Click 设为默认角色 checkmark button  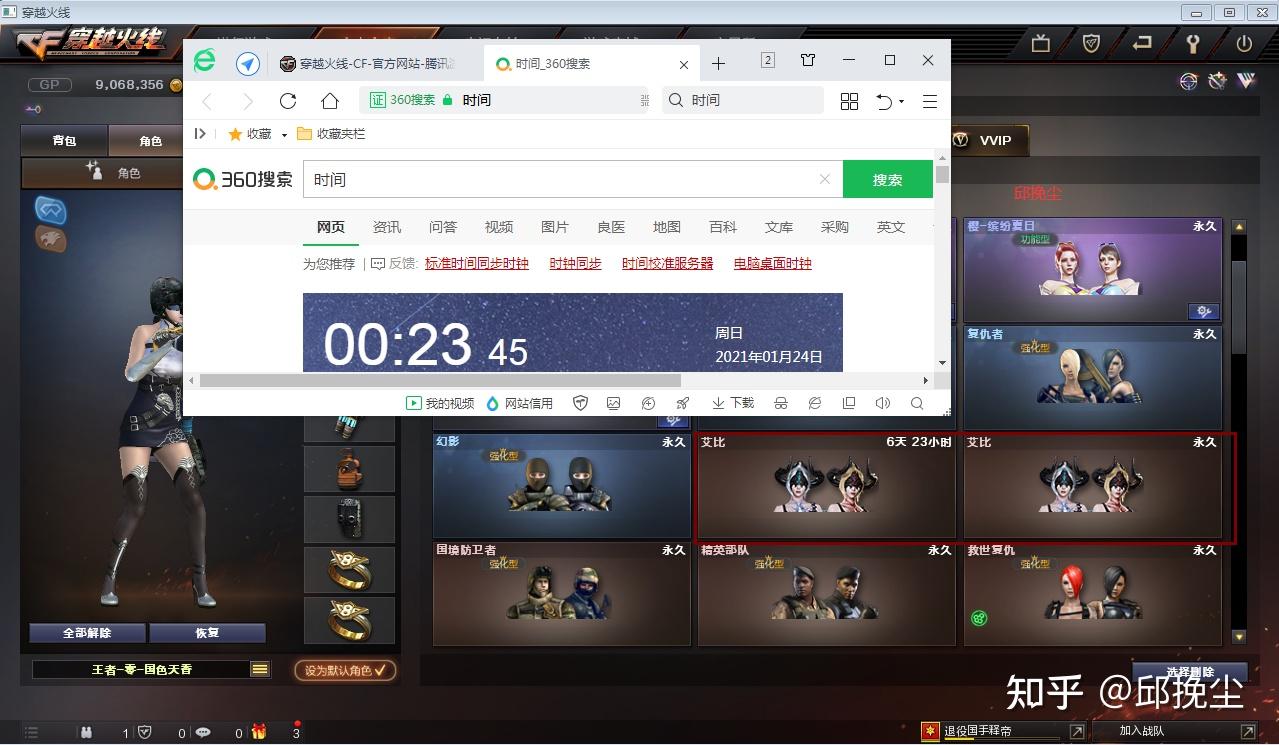pyautogui.click(x=345, y=670)
